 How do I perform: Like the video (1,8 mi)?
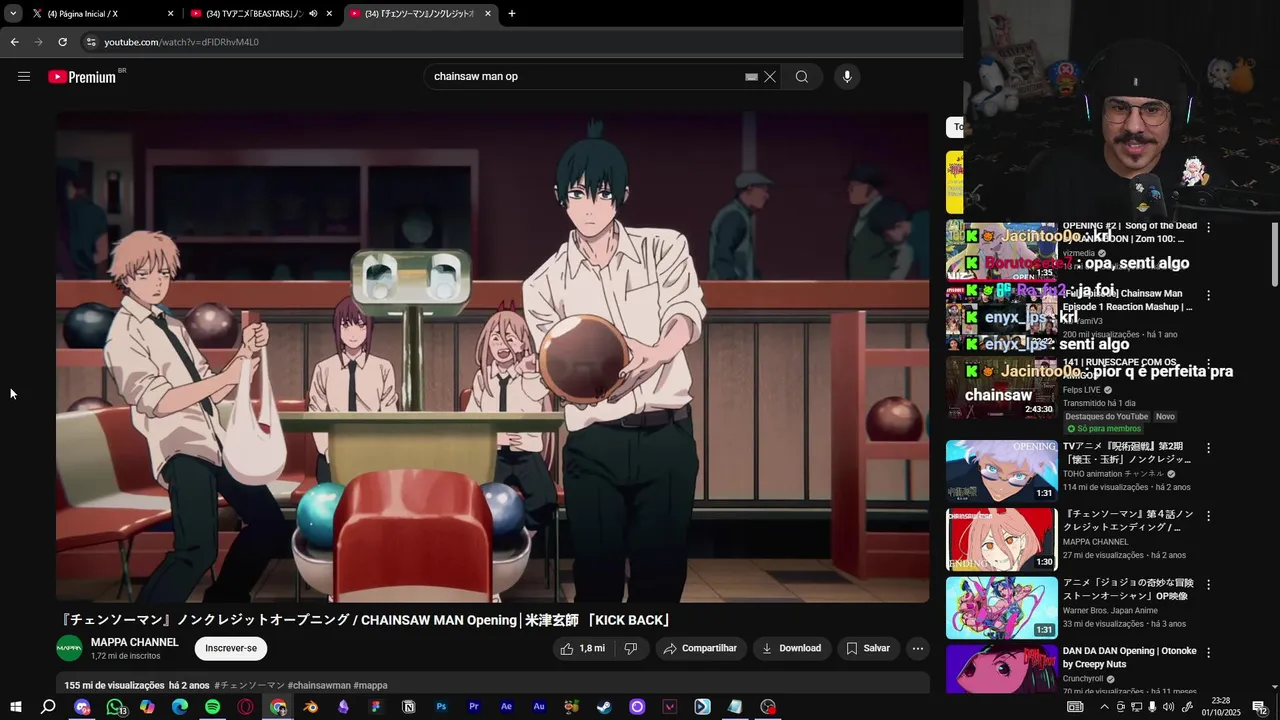tap(582, 648)
